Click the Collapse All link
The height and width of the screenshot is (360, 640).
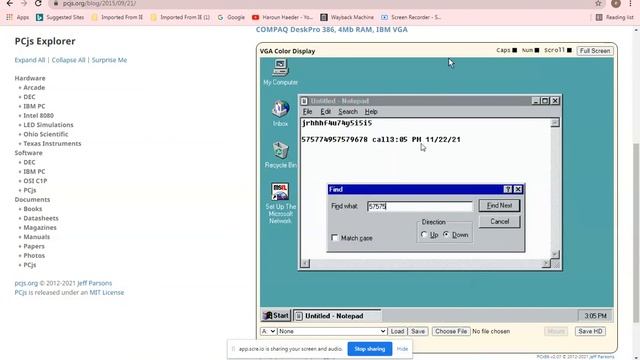[x=68, y=60]
